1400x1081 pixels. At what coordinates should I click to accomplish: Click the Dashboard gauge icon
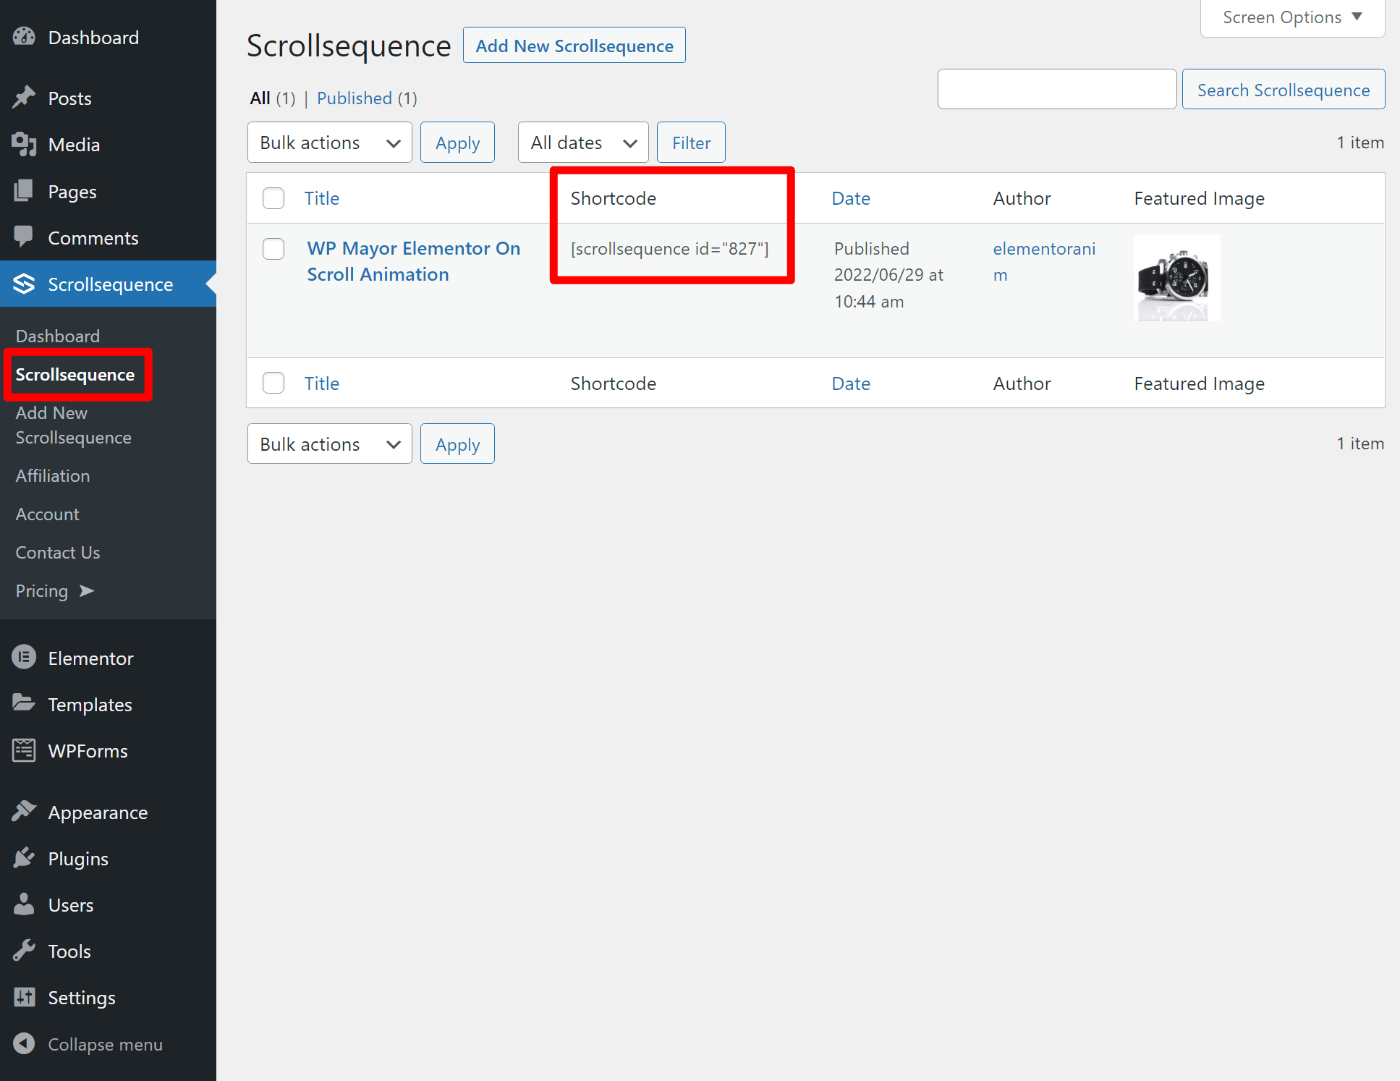tap(24, 37)
